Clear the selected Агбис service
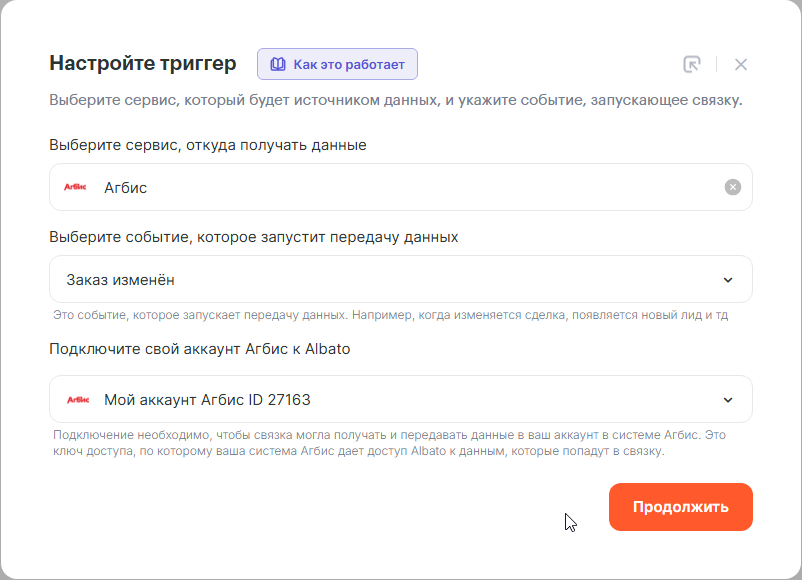The image size is (802, 580). [x=733, y=187]
